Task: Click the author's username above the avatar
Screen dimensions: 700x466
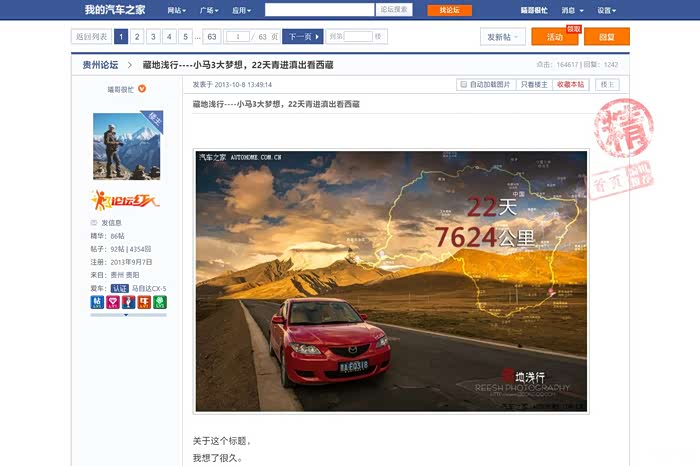Action: [x=121, y=89]
